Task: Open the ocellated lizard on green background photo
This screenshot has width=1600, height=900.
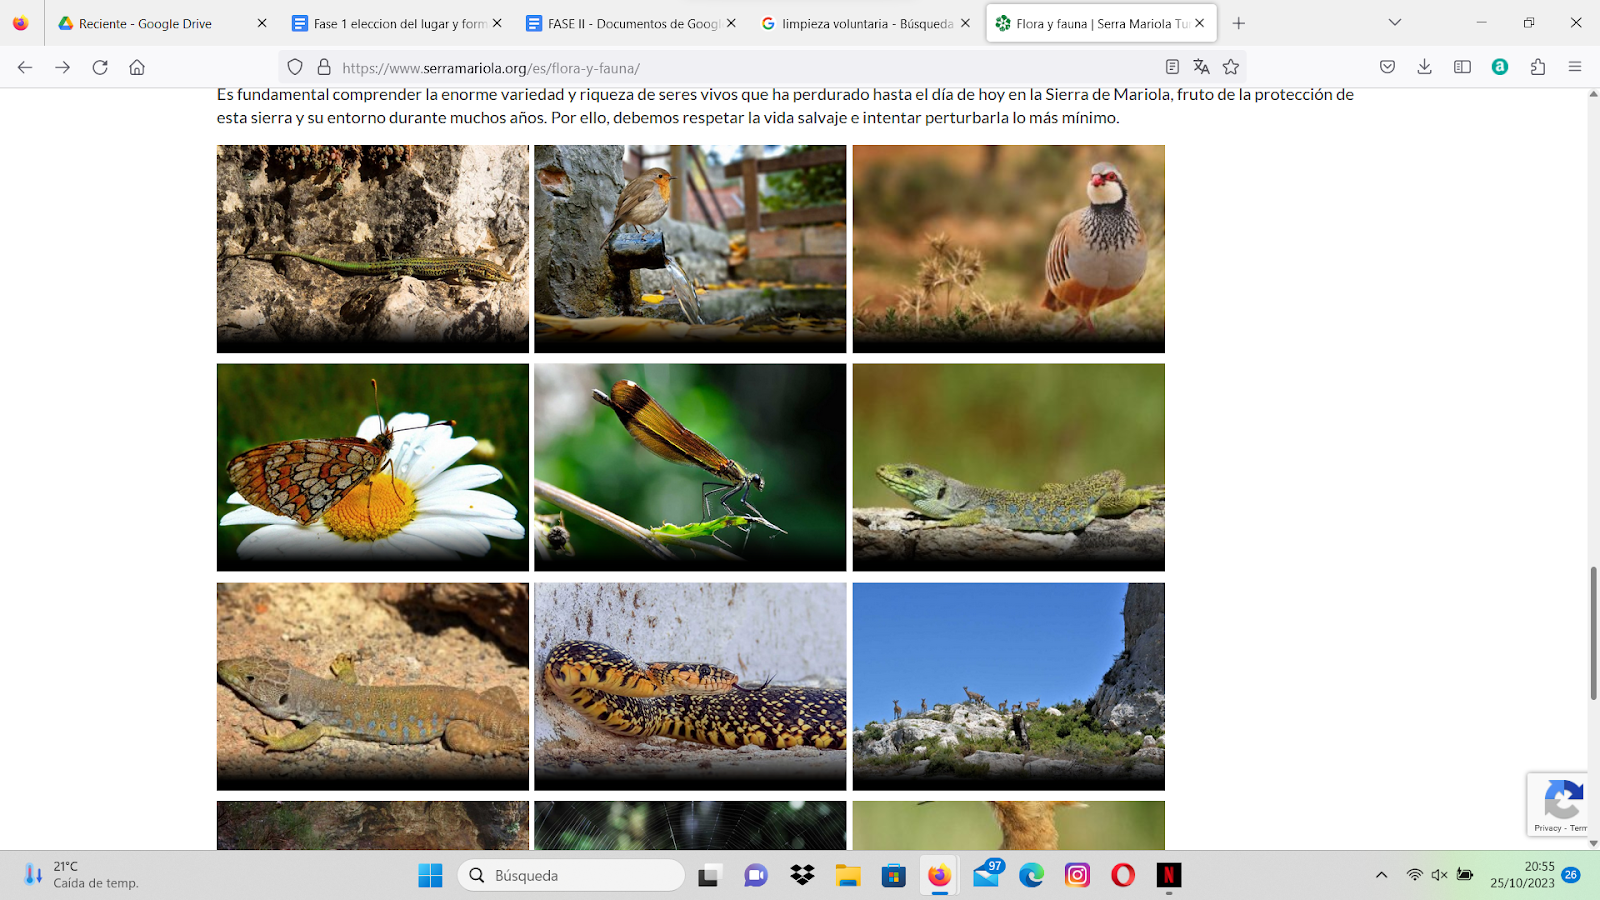Action: click(1009, 467)
